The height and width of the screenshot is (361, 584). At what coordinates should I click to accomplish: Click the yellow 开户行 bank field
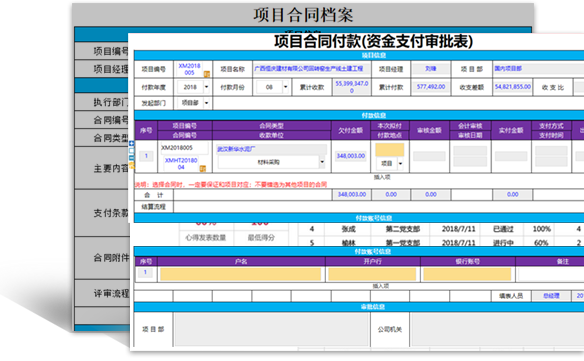click(x=372, y=274)
